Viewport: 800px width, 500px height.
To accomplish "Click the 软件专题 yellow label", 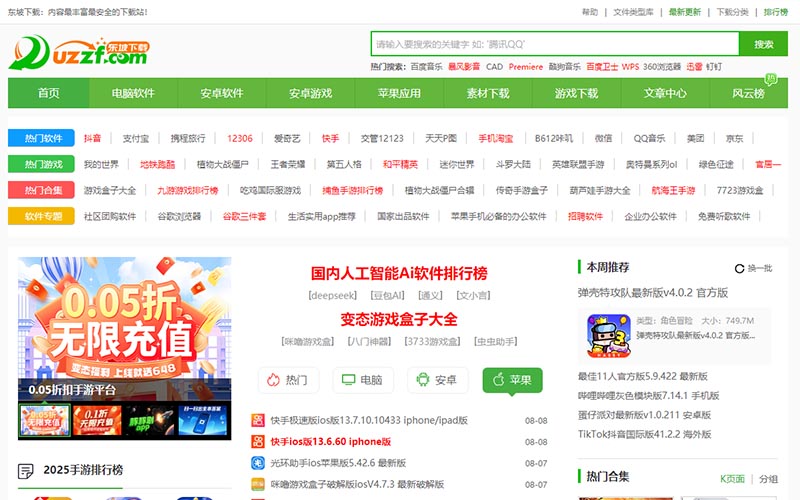I will [41, 216].
